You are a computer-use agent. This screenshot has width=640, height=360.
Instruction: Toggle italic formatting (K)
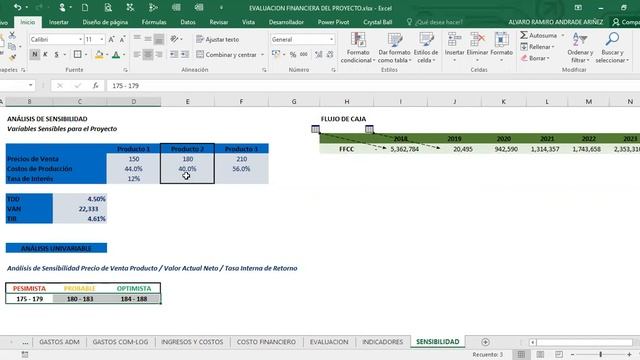tap(45, 54)
